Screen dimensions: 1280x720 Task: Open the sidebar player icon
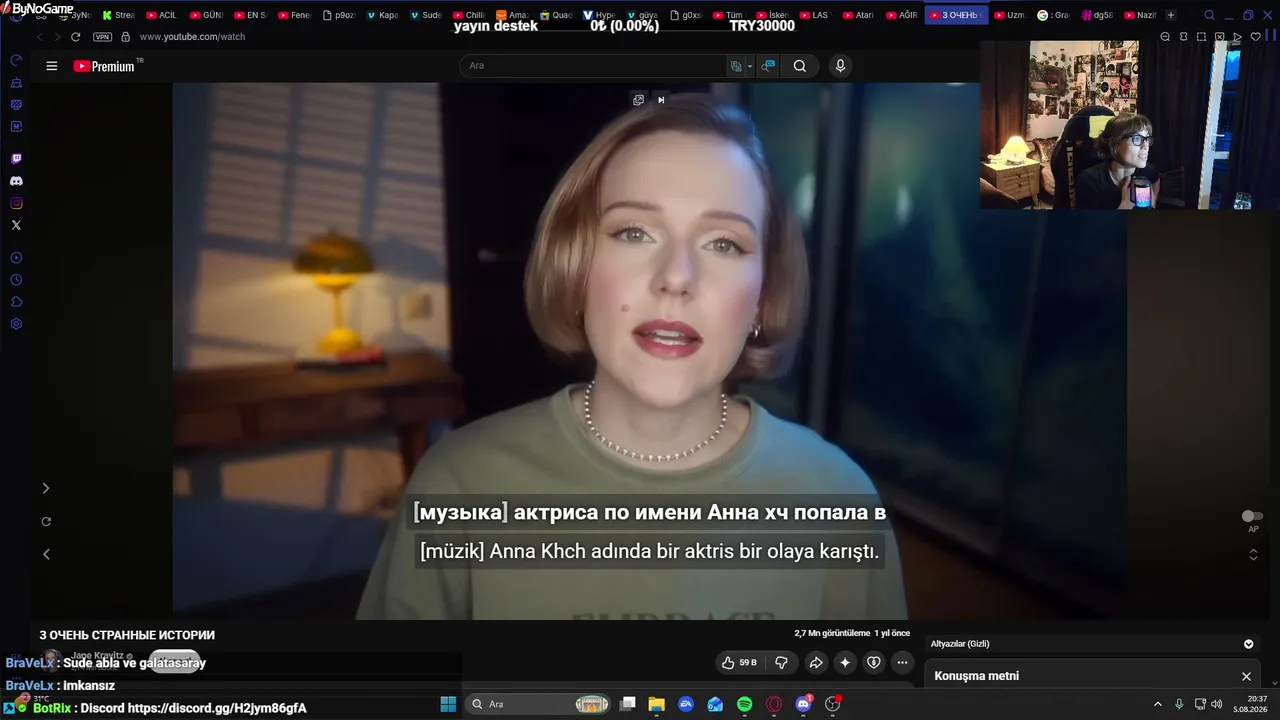16,258
